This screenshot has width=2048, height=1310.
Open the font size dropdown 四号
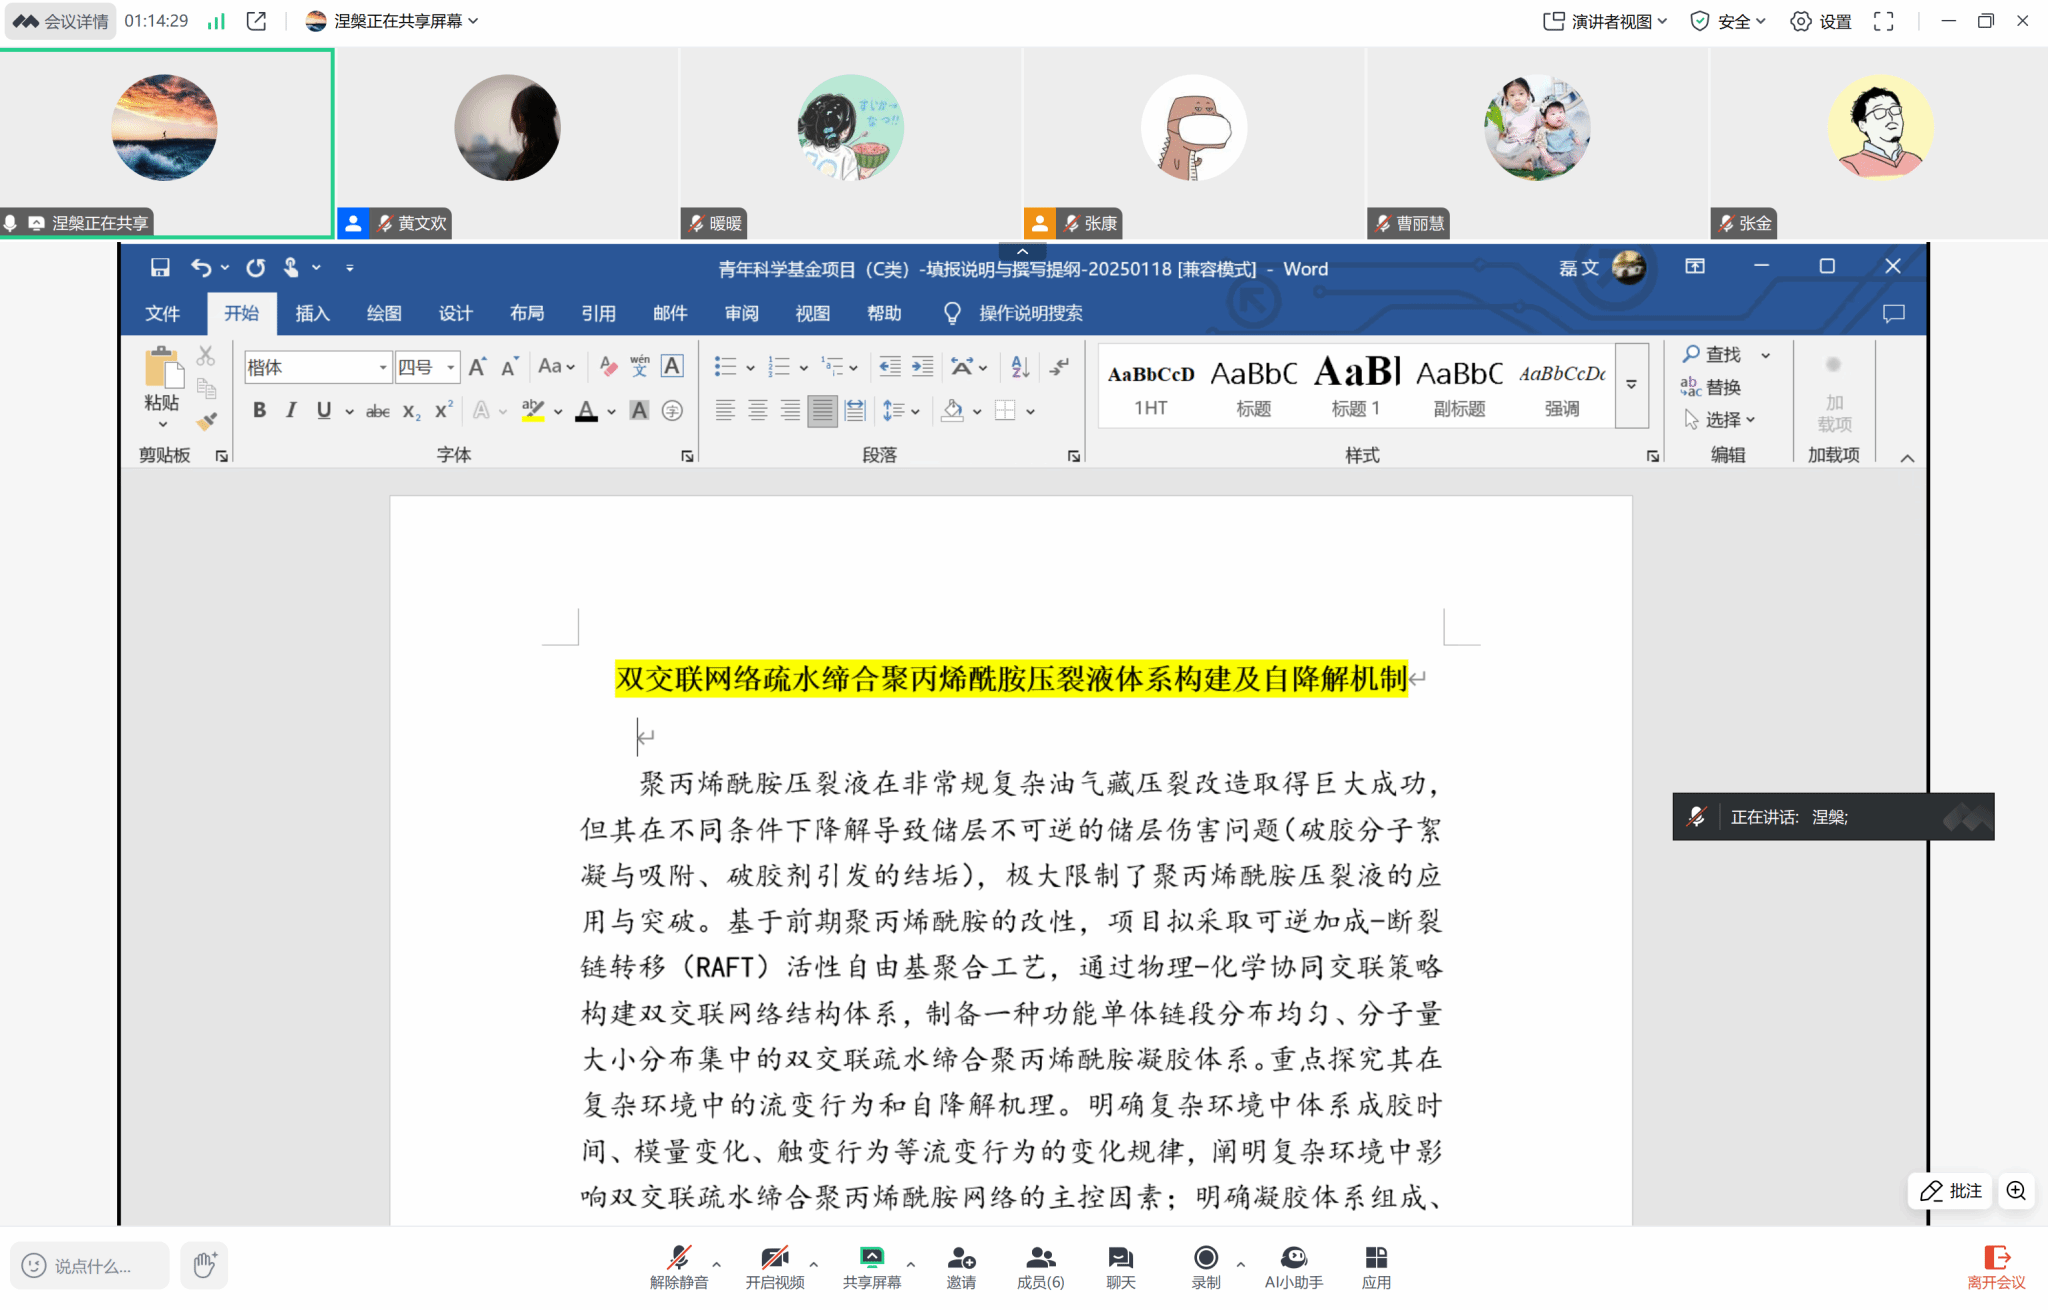(451, 367)
